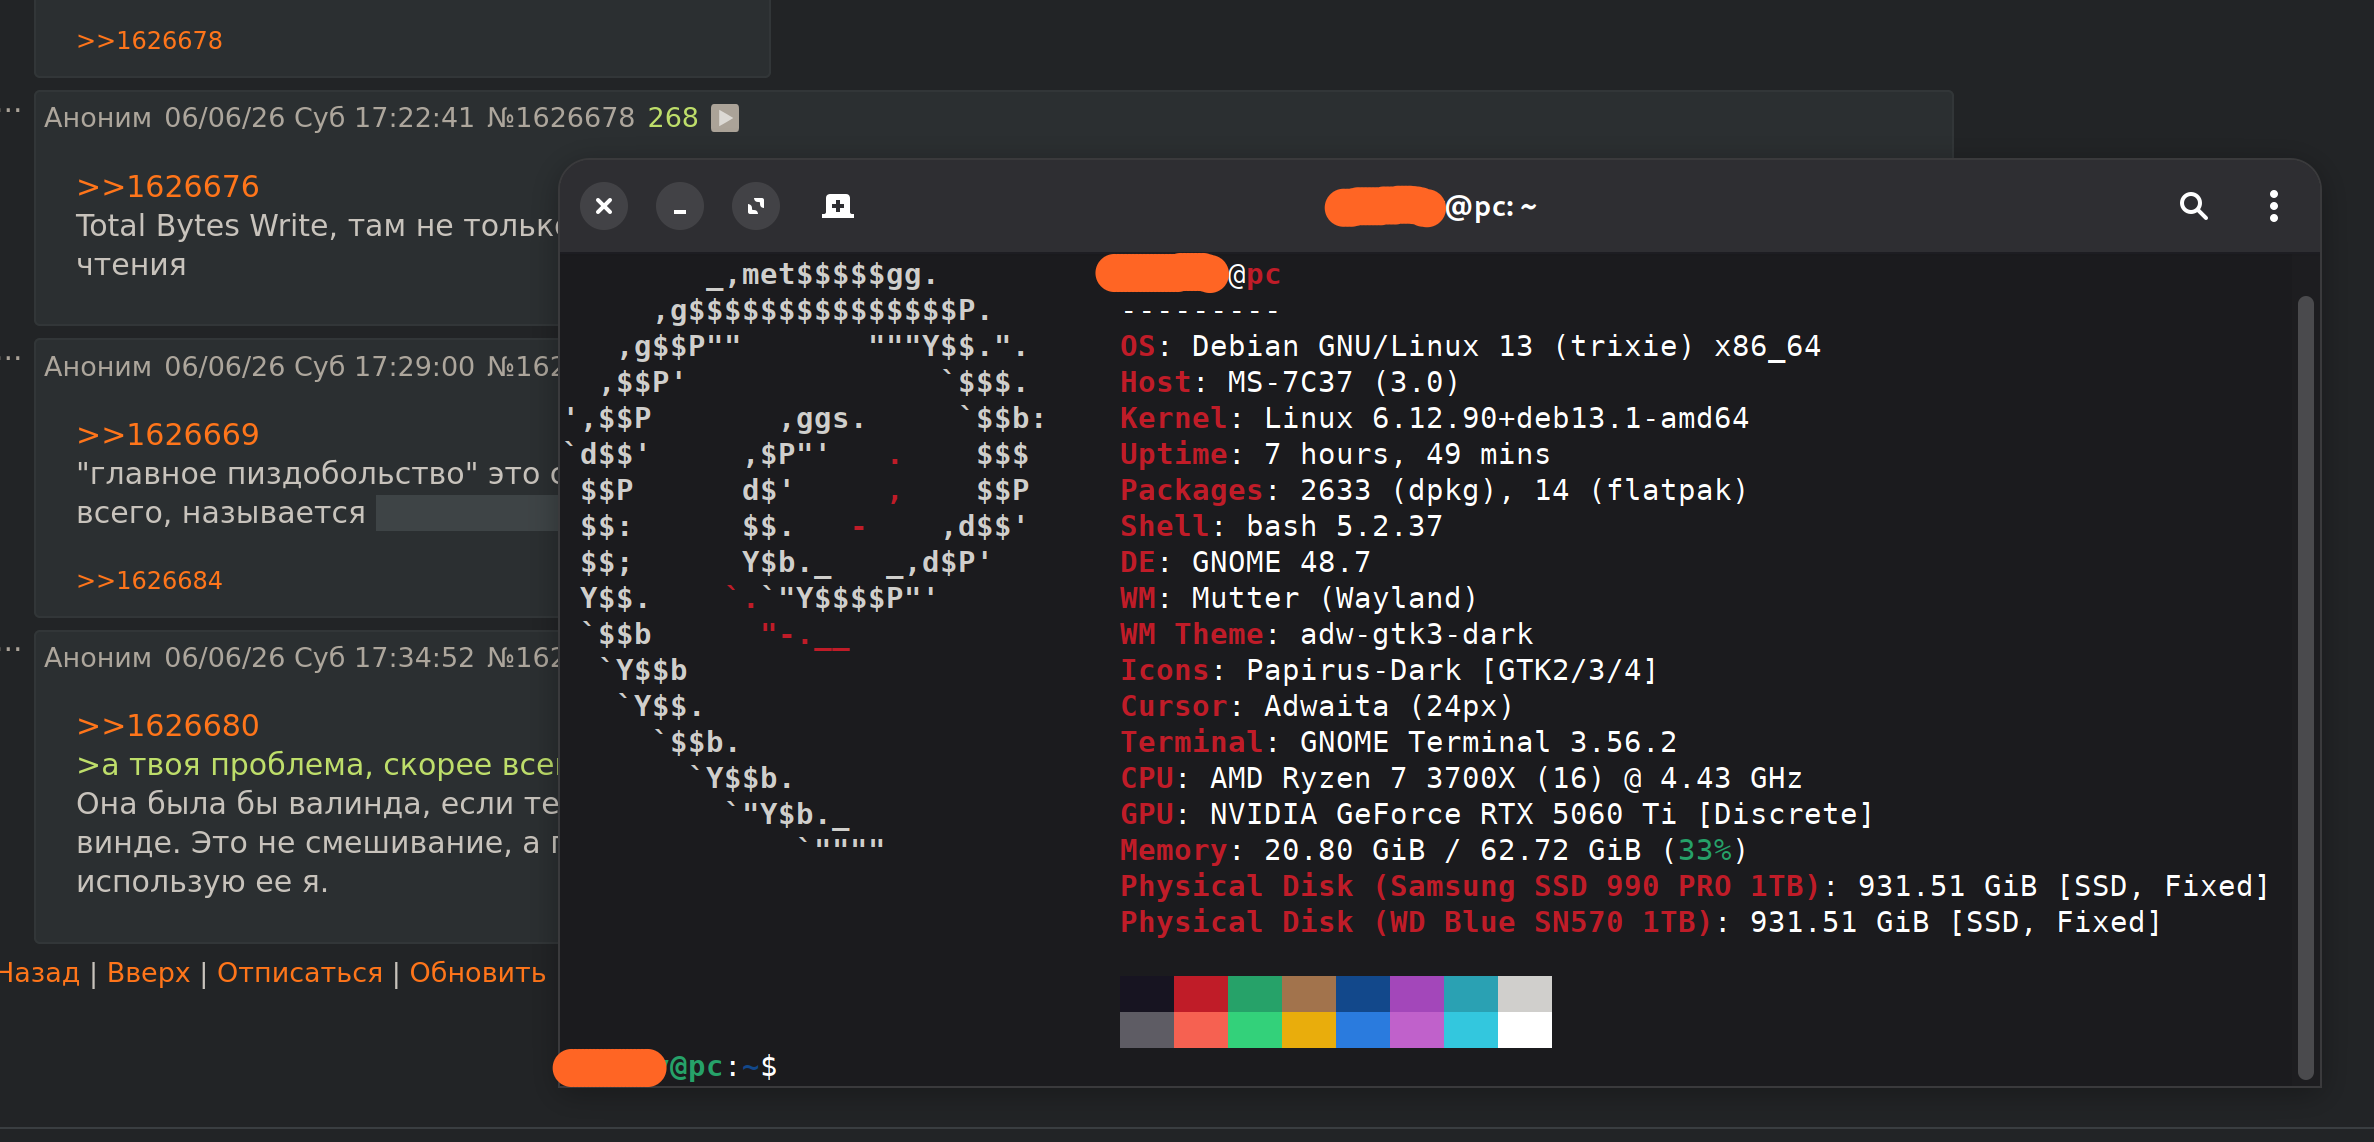Click the 'WD Blue SN570 1TB' disk line
The height and width of the screenshot is (1142, 2374).
1640,923
